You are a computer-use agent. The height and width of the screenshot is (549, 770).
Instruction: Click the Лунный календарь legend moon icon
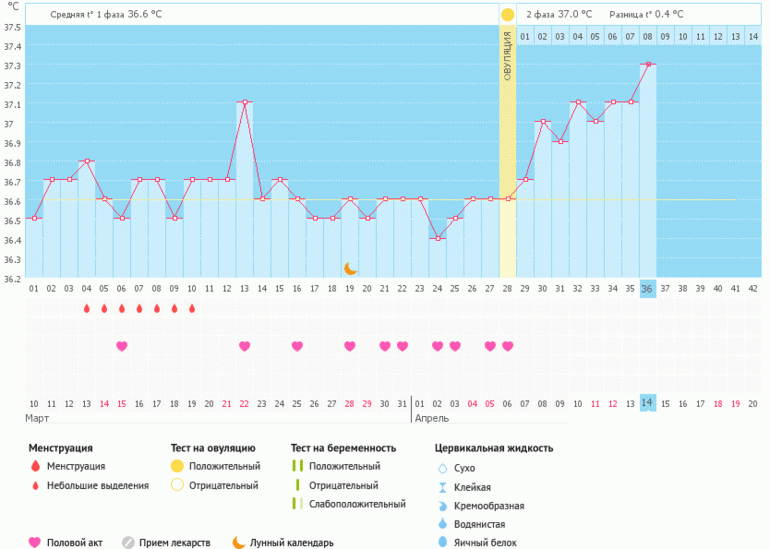click(x=238, y=542)
